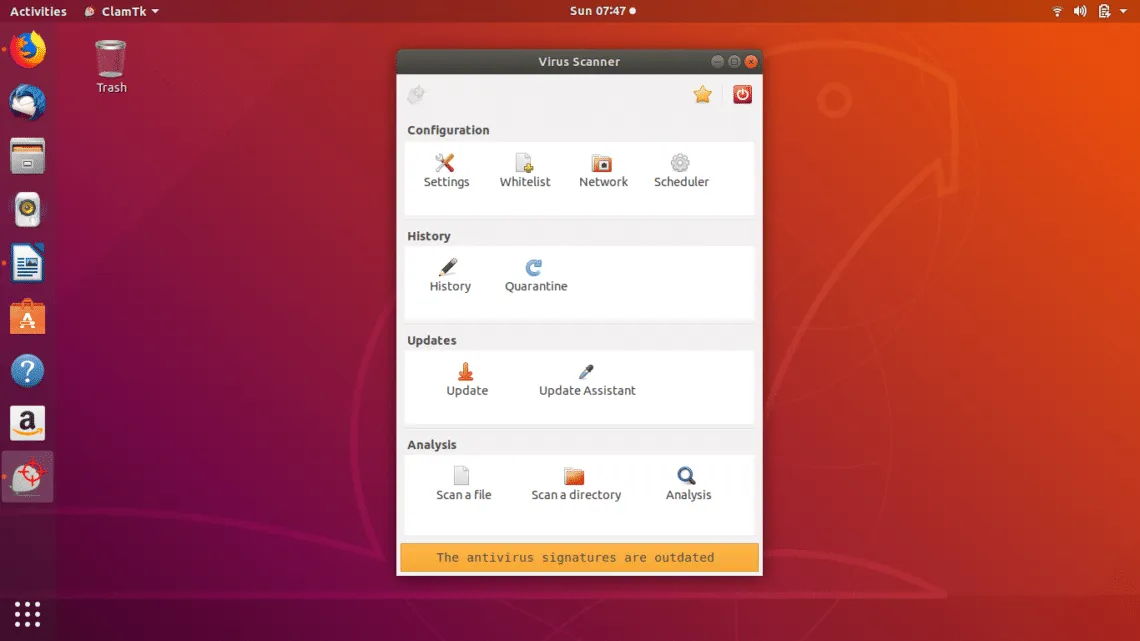Open the Scheduler gear icon
The height and width of the screenshot is (641, 1140).
pos(680,164)
